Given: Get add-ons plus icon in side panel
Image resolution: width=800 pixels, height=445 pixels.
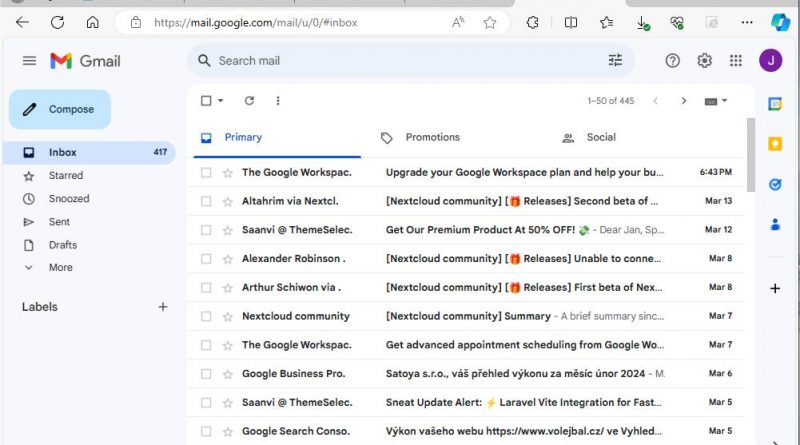Looking at the screenshot, I should [774, 288].
